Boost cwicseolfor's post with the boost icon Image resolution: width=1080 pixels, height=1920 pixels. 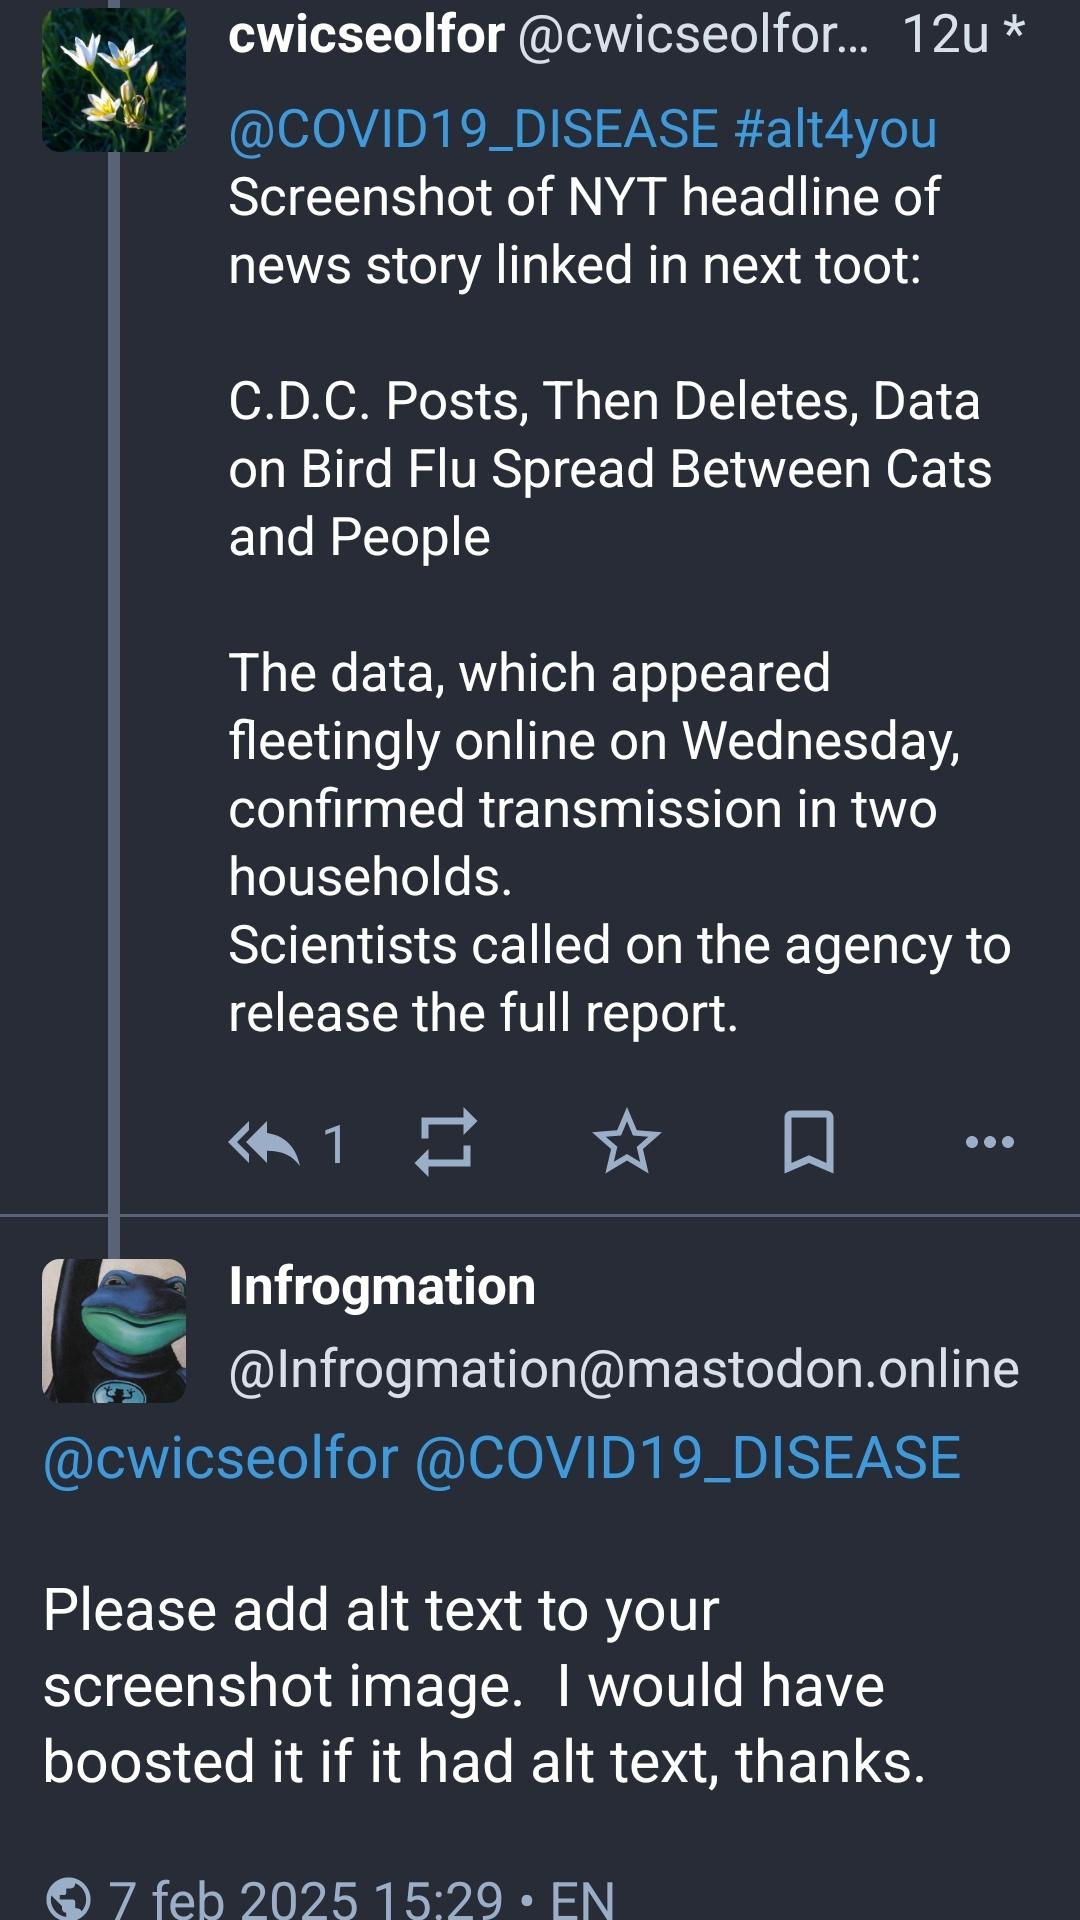point(445,1141)
